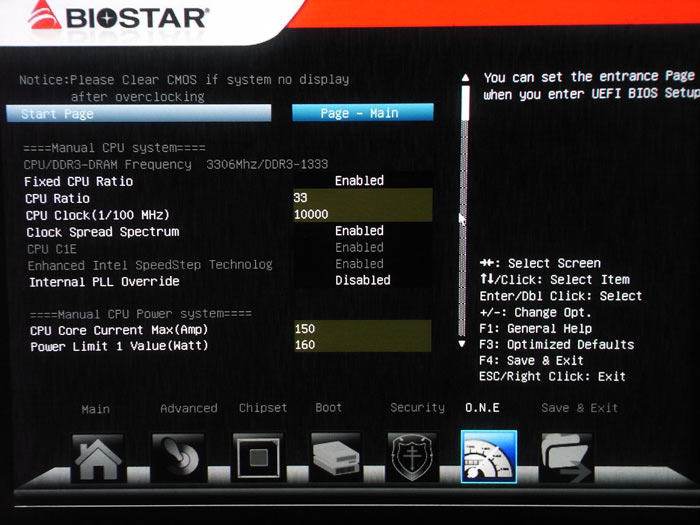Select the Start Page option
Viewport: 700px width, 525px height.
(x=70, y=114)
